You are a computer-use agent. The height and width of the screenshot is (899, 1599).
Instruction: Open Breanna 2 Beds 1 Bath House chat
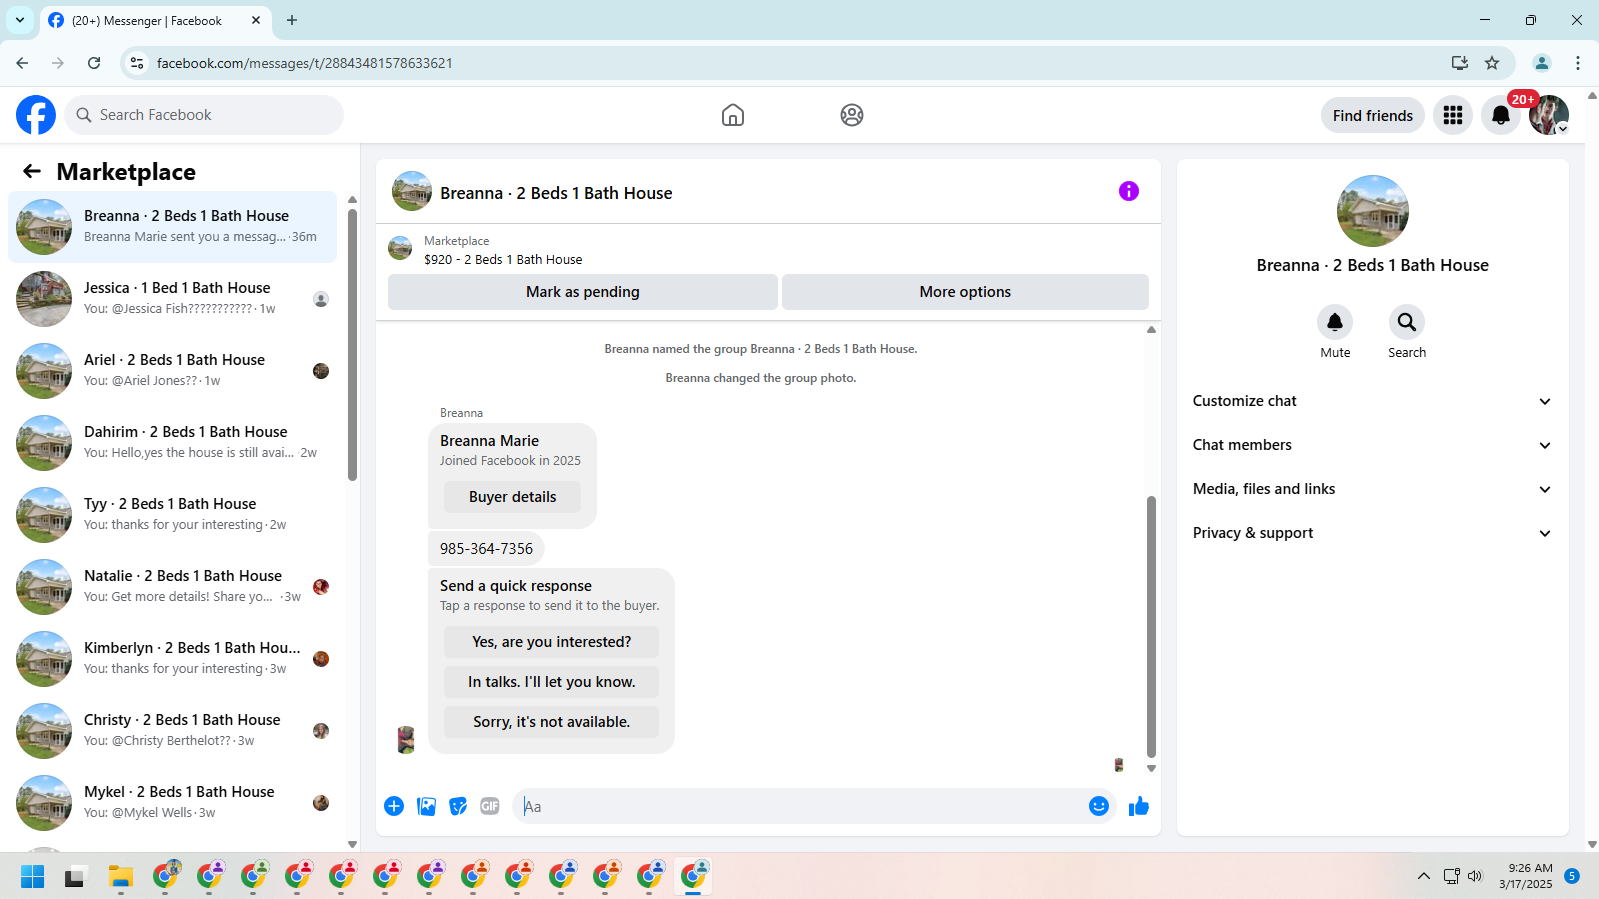[172, 227]
